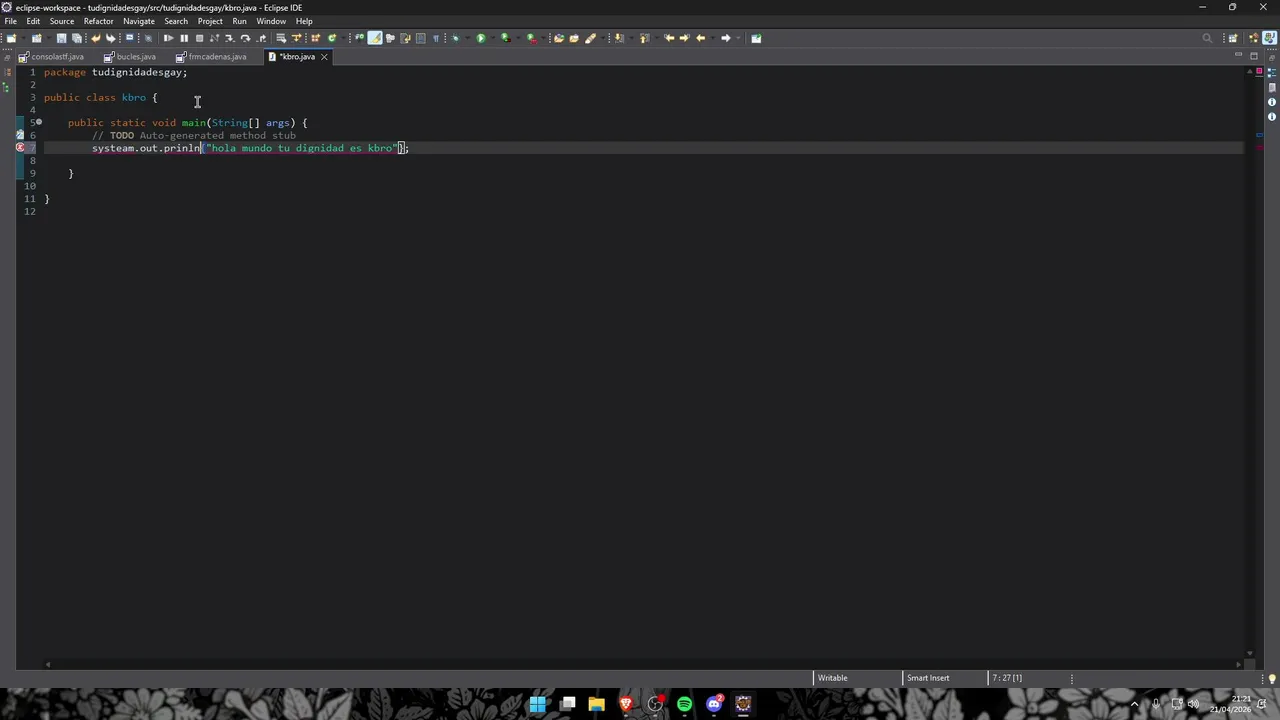Click the red error mark in overview ruler
Viewport: 1280px width, 720px height.
[x=1260, y=148]
